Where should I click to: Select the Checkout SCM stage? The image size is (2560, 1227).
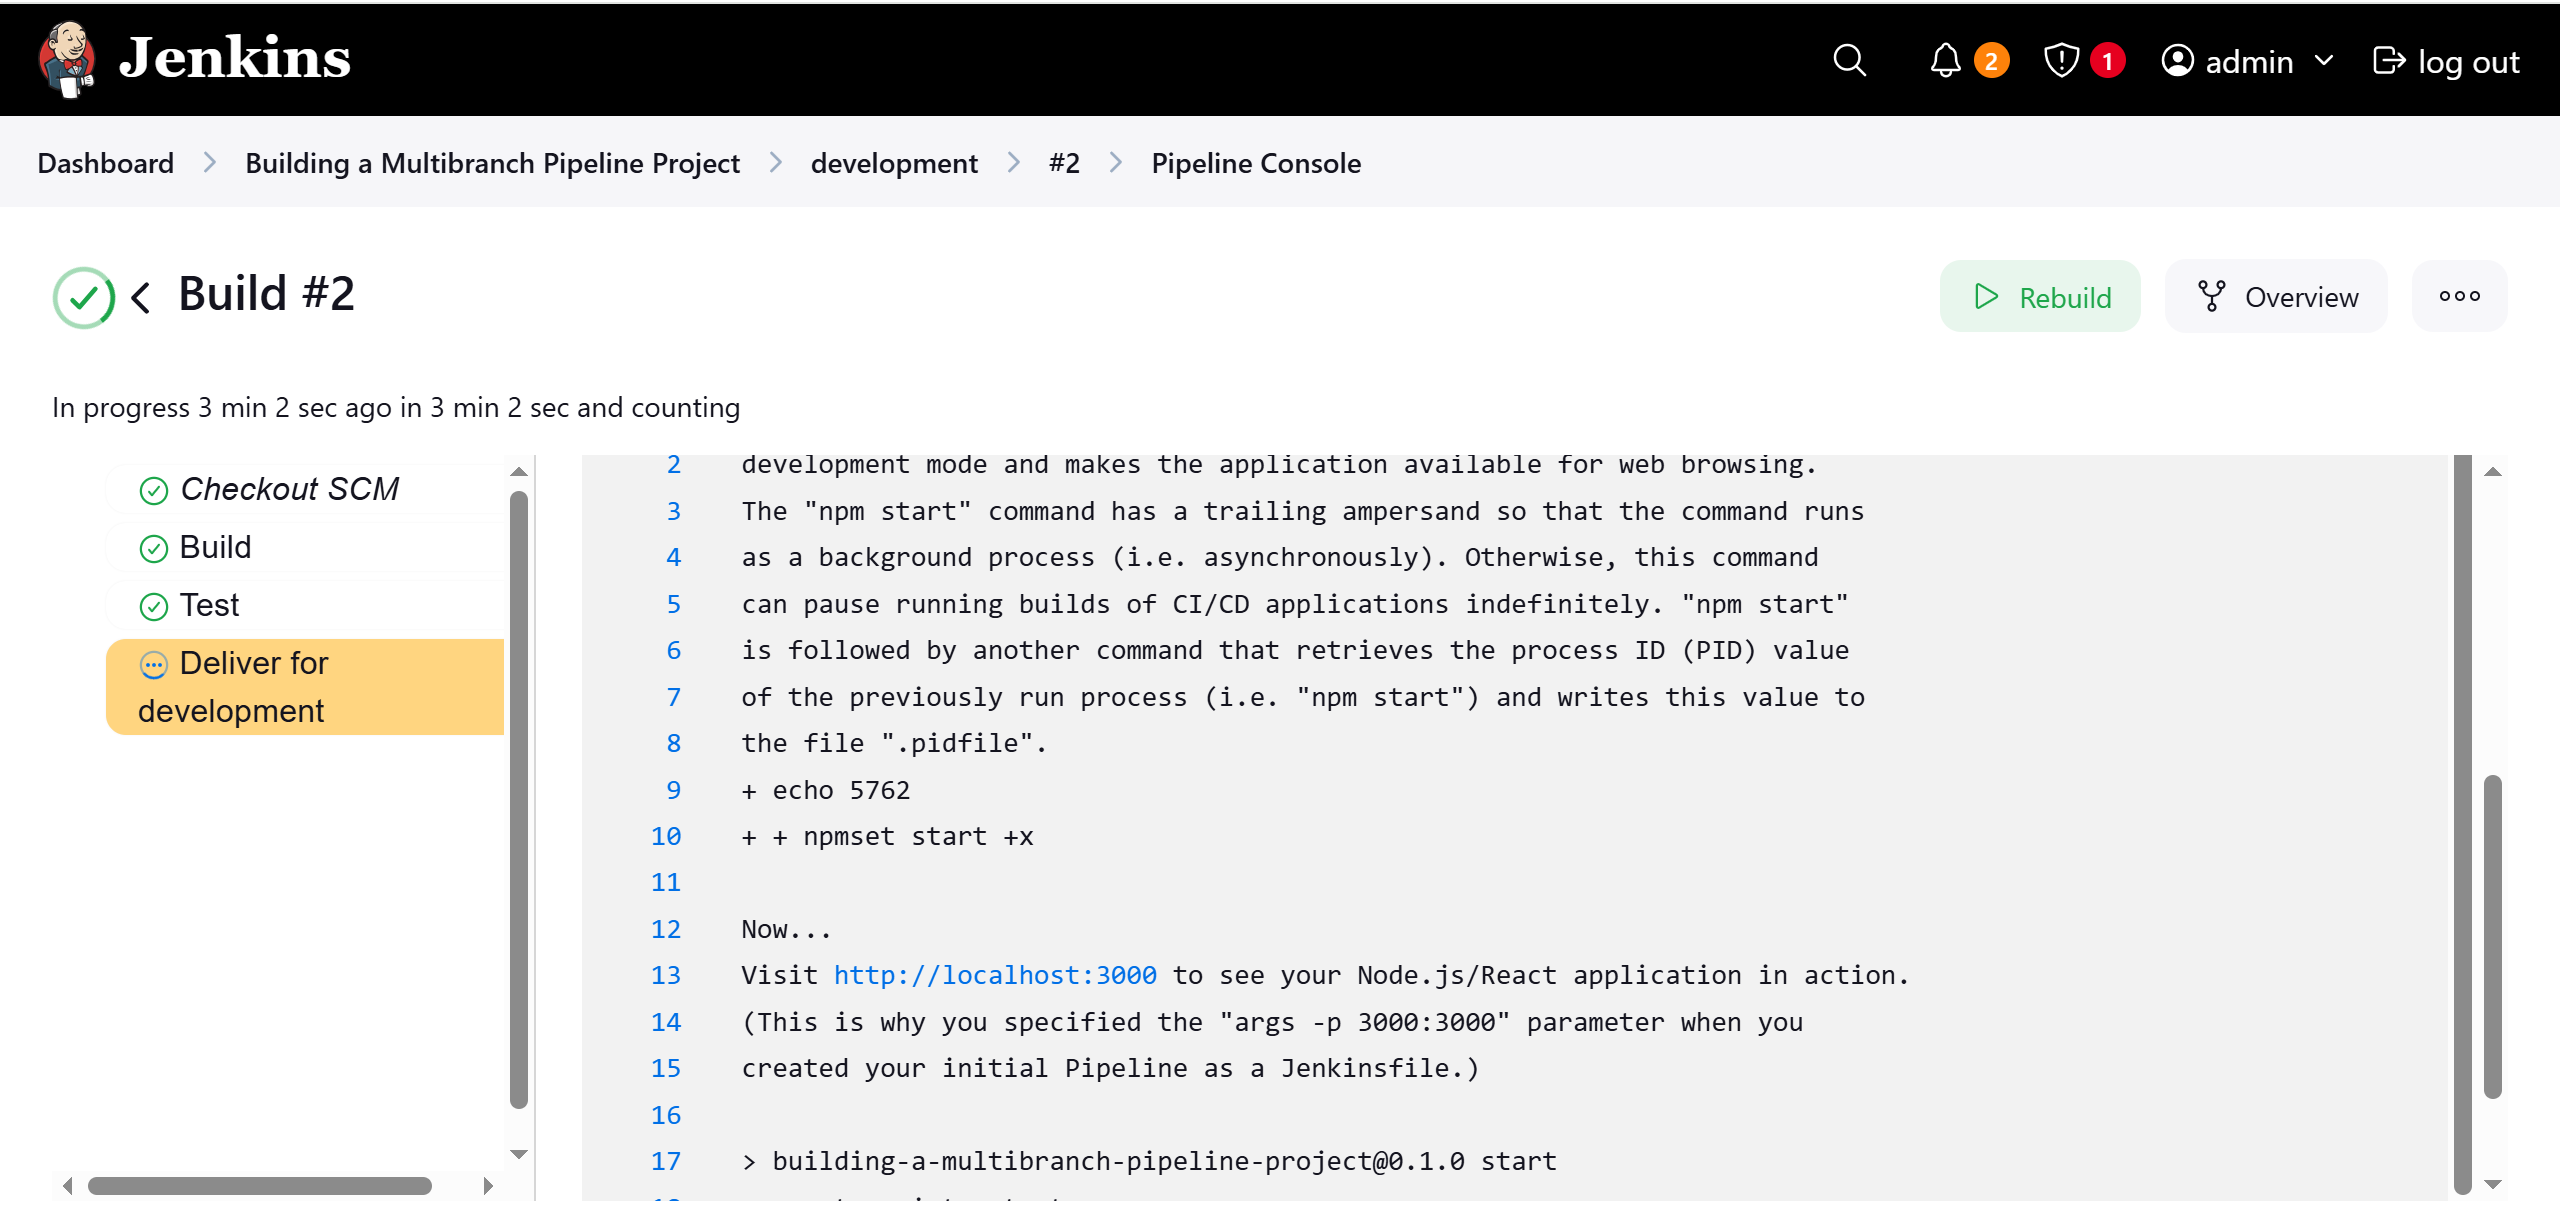[x=305, y=489]
